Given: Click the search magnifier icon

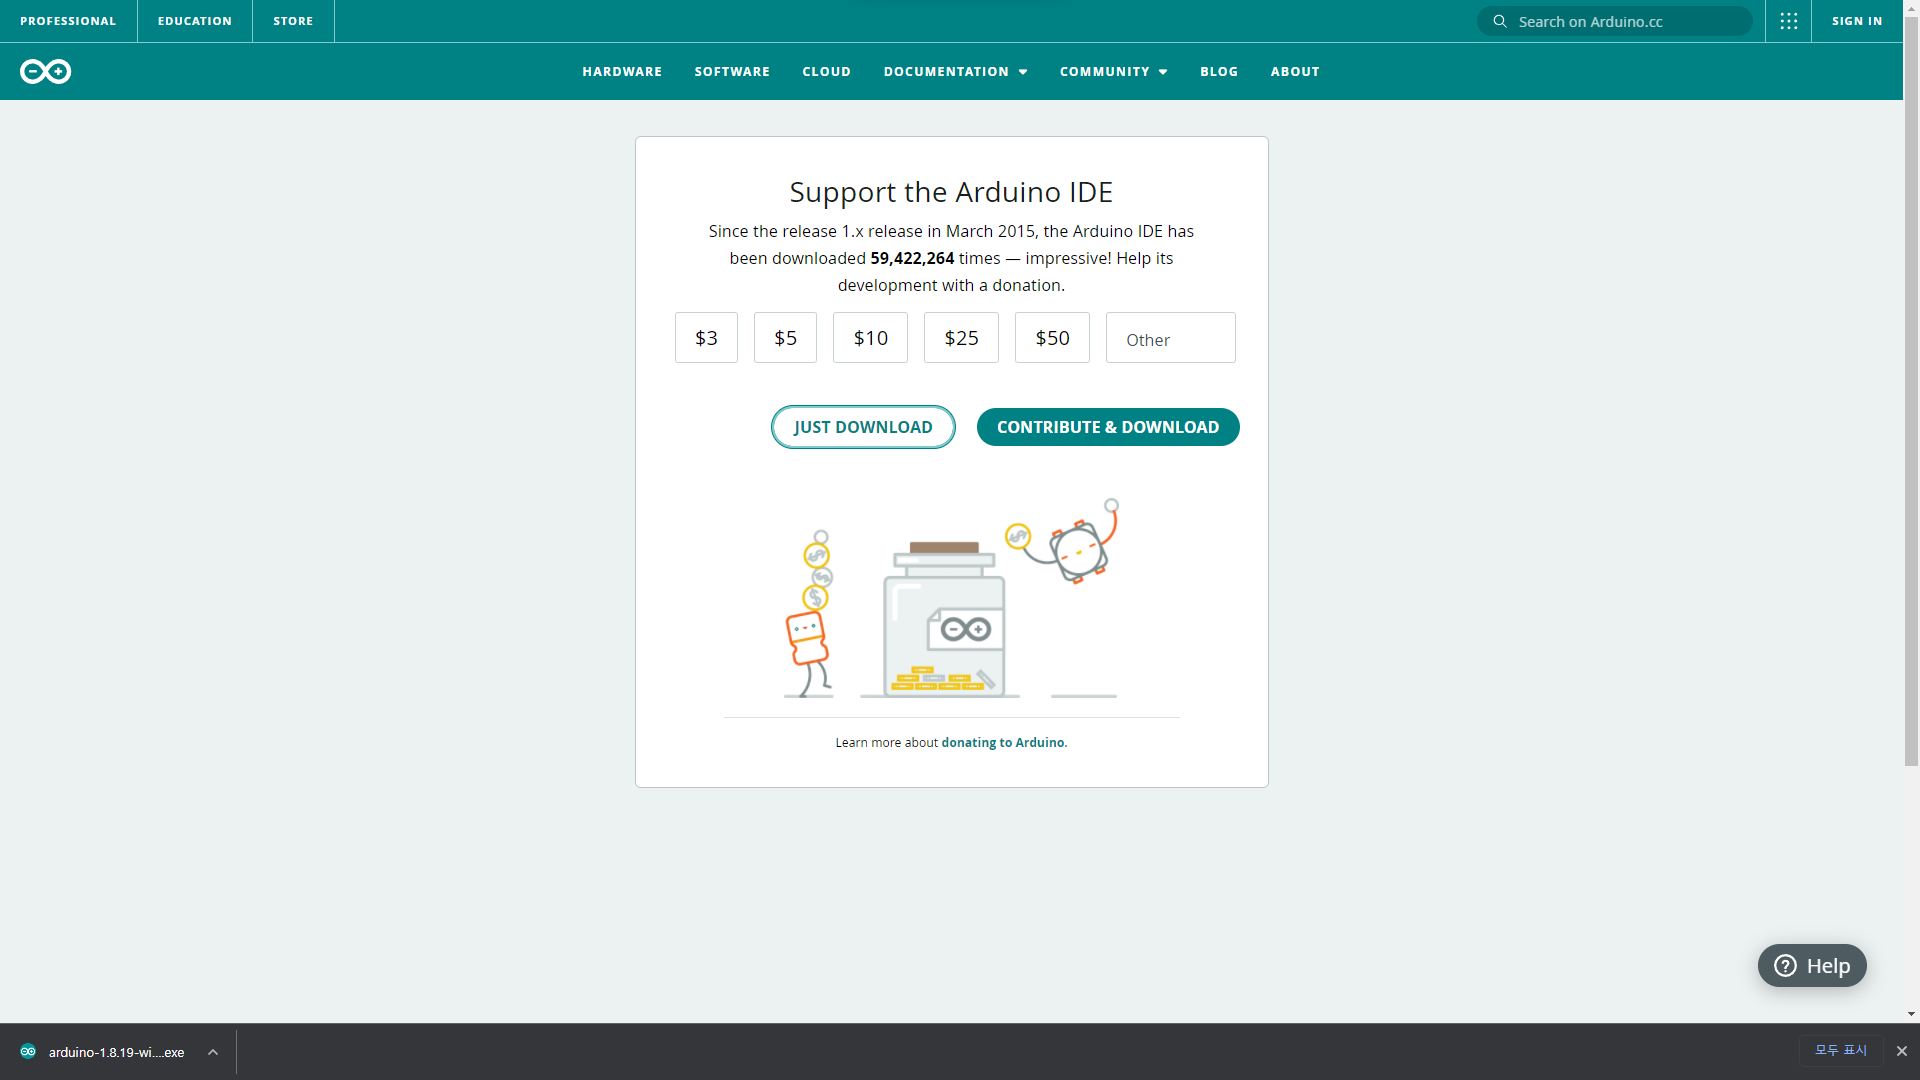Looking at the screenshot, I should (1499, 21).
